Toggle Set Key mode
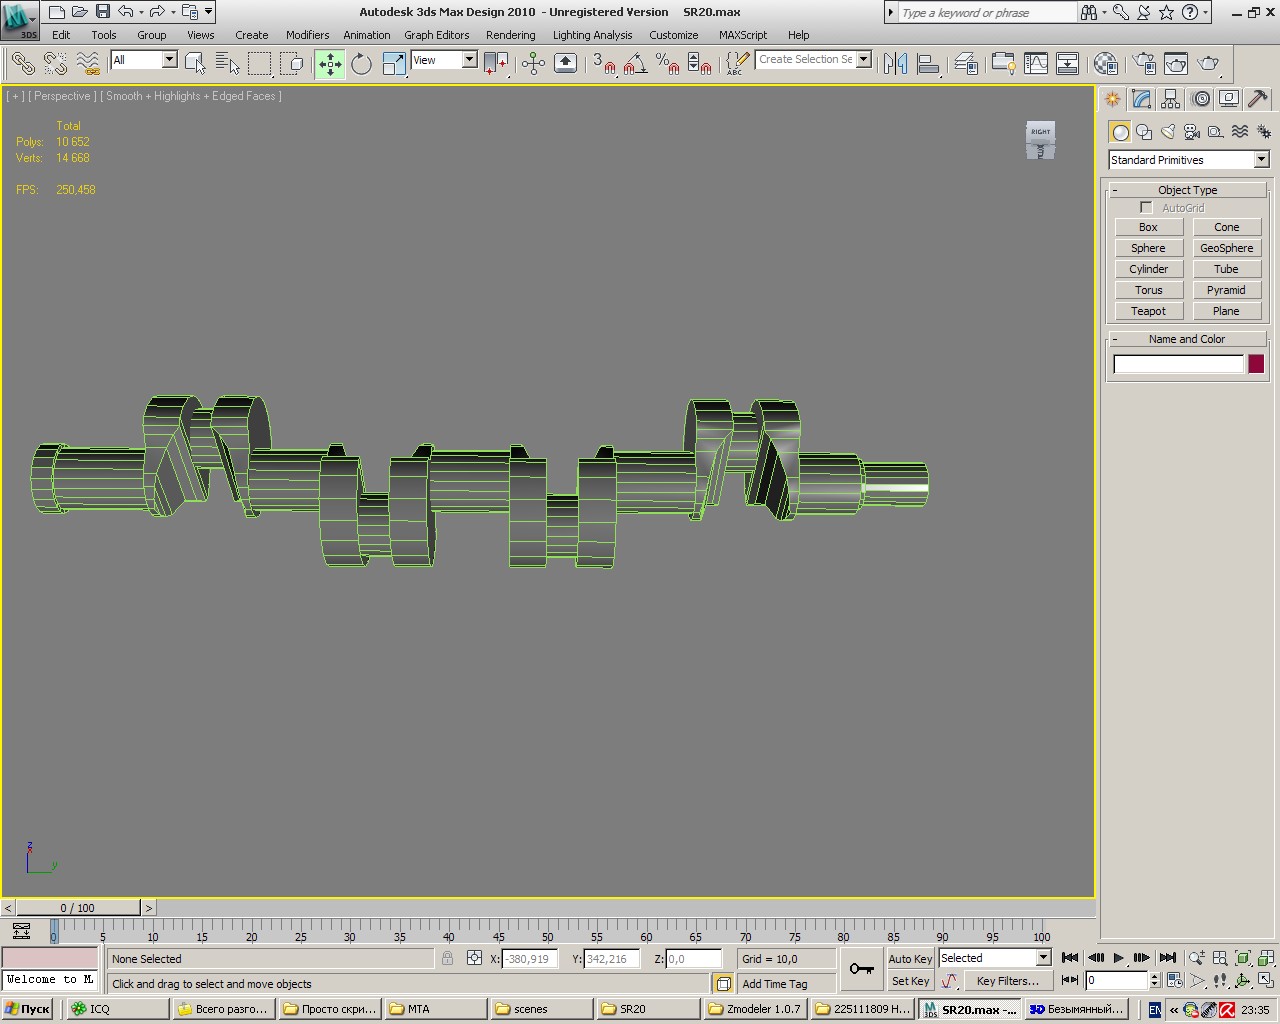 pos(910,982)
